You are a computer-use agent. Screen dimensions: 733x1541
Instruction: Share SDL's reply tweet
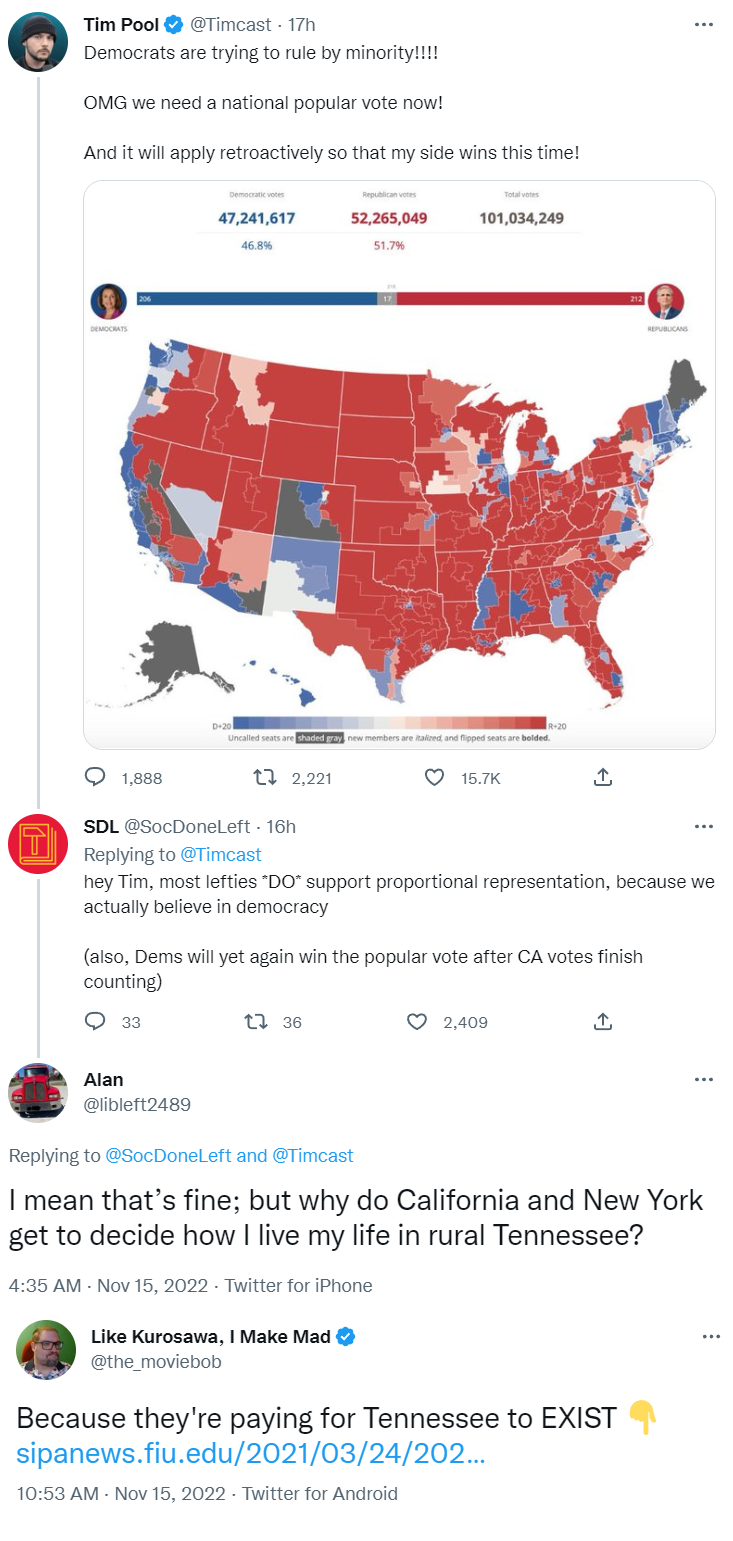pyautogui.click(x=602, y=1021)
